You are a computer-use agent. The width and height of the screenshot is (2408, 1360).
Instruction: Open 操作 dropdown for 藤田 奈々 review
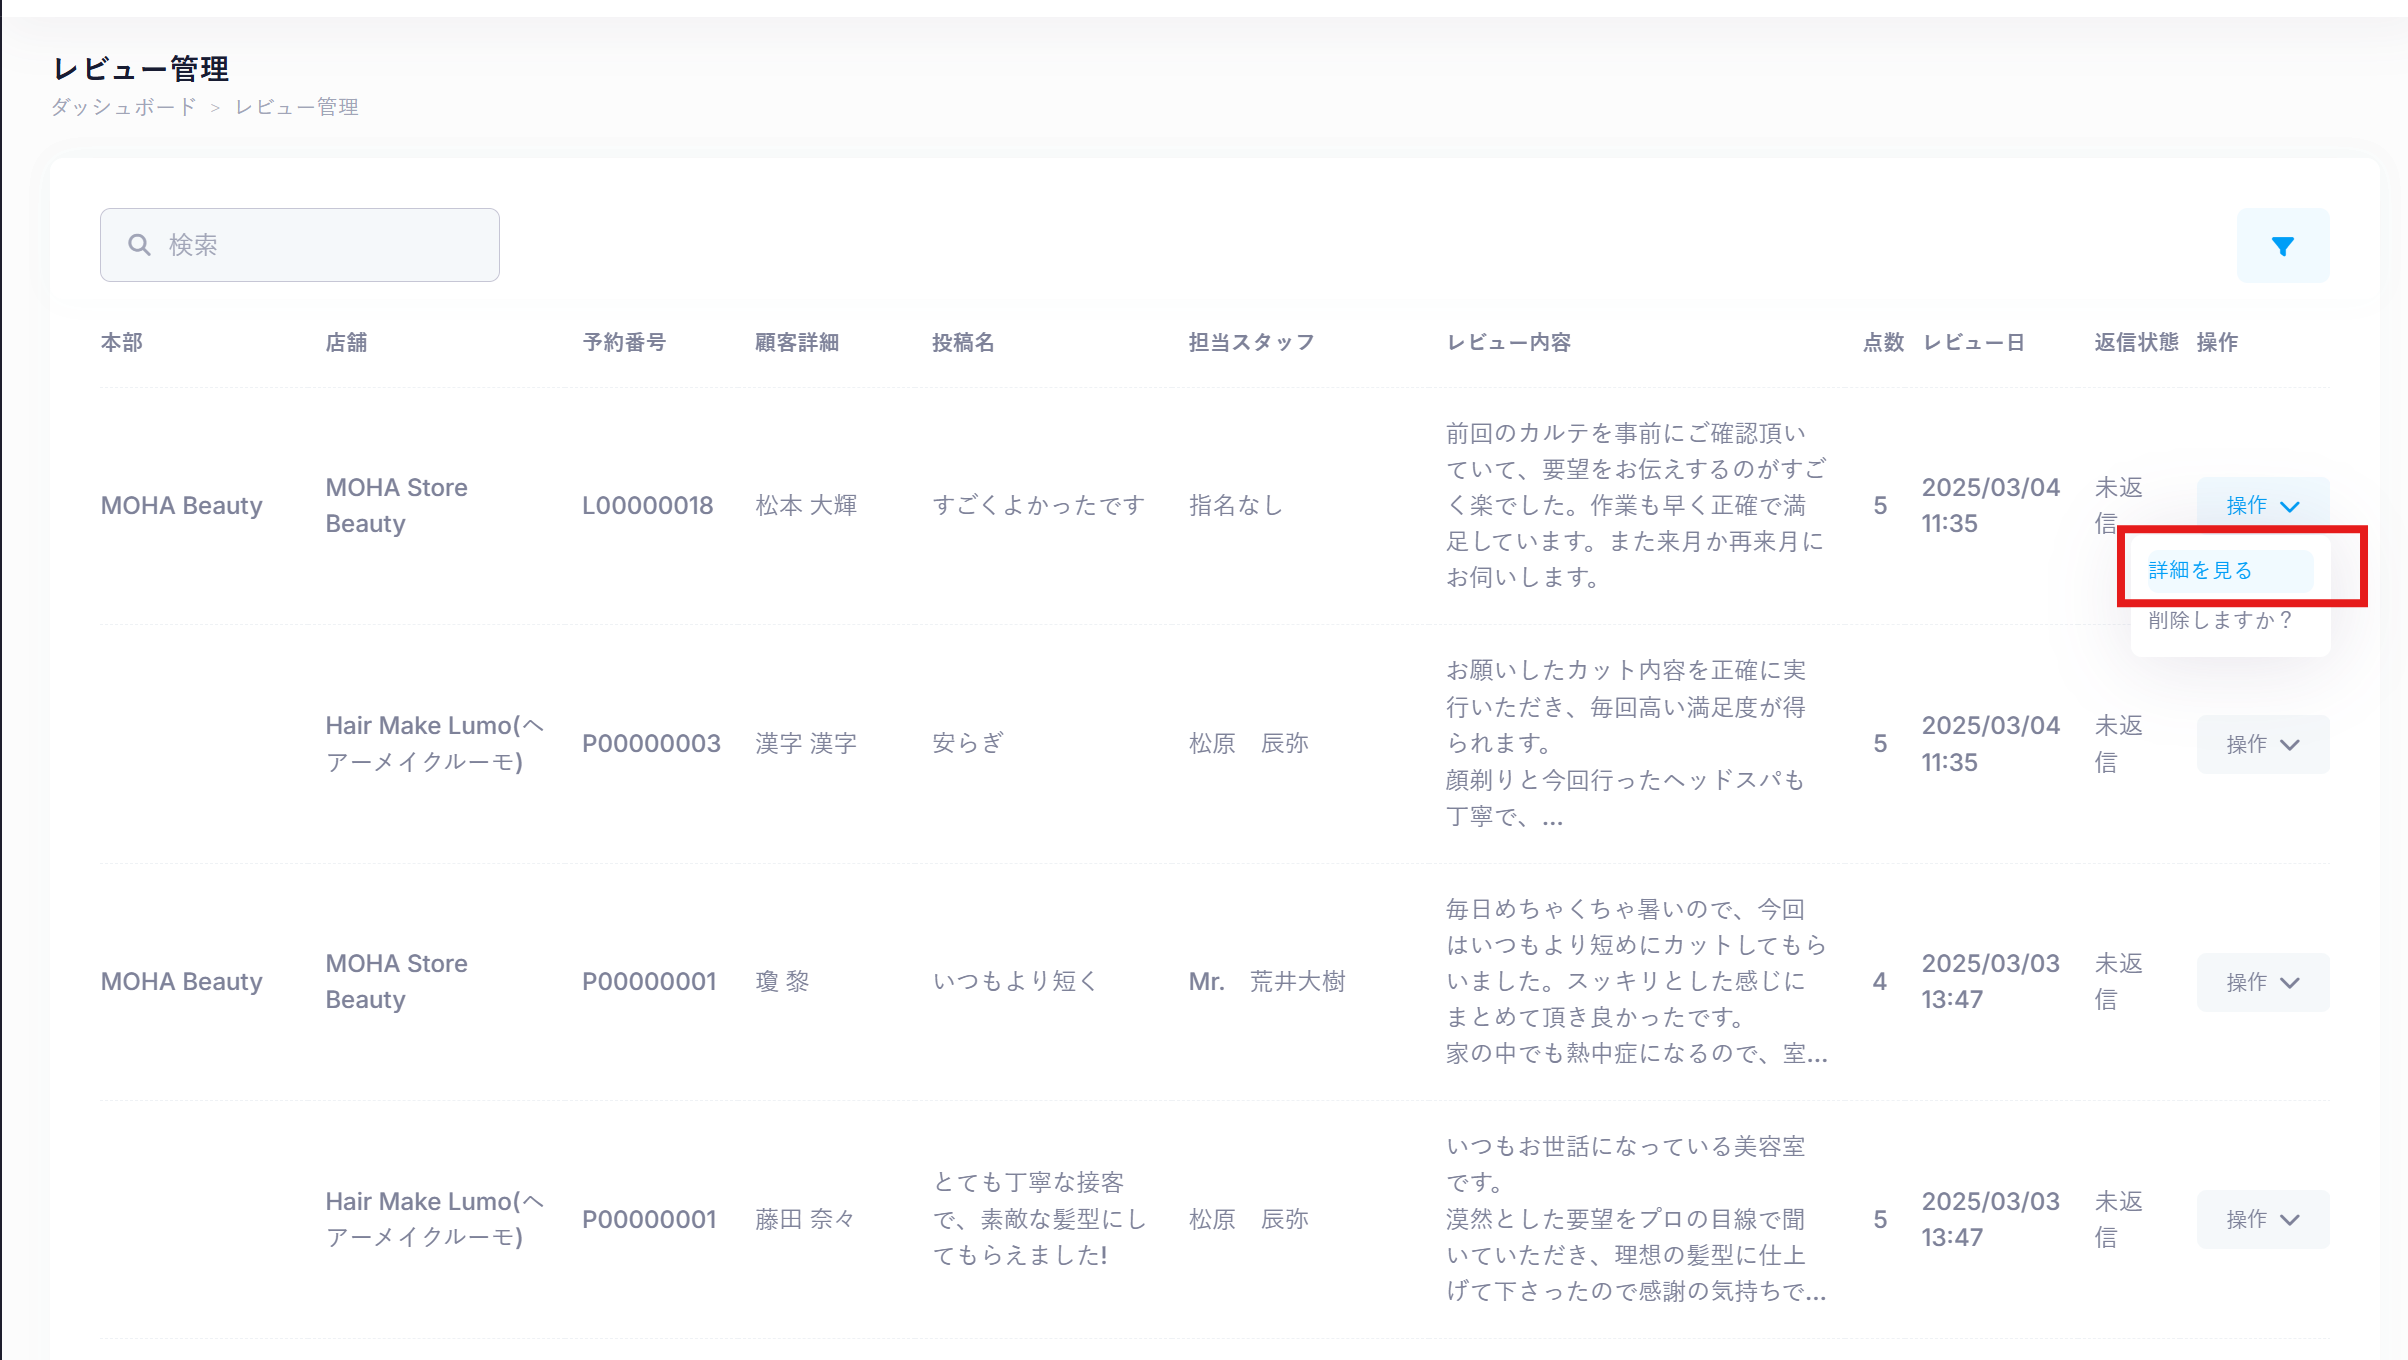tap(2262, 1219)
